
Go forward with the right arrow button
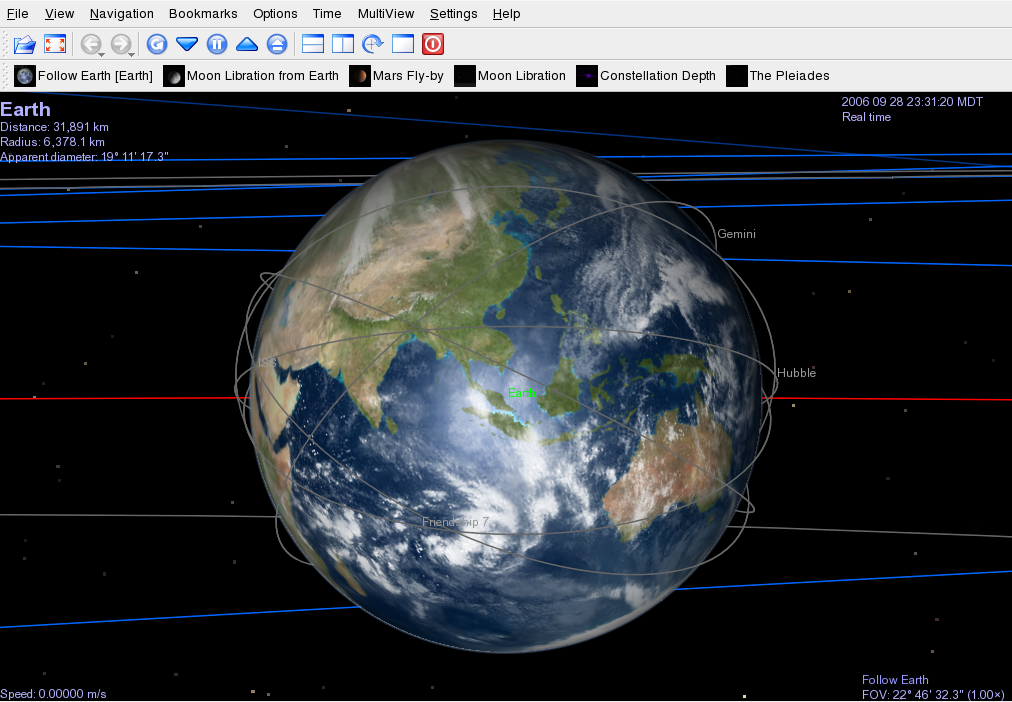121,45
